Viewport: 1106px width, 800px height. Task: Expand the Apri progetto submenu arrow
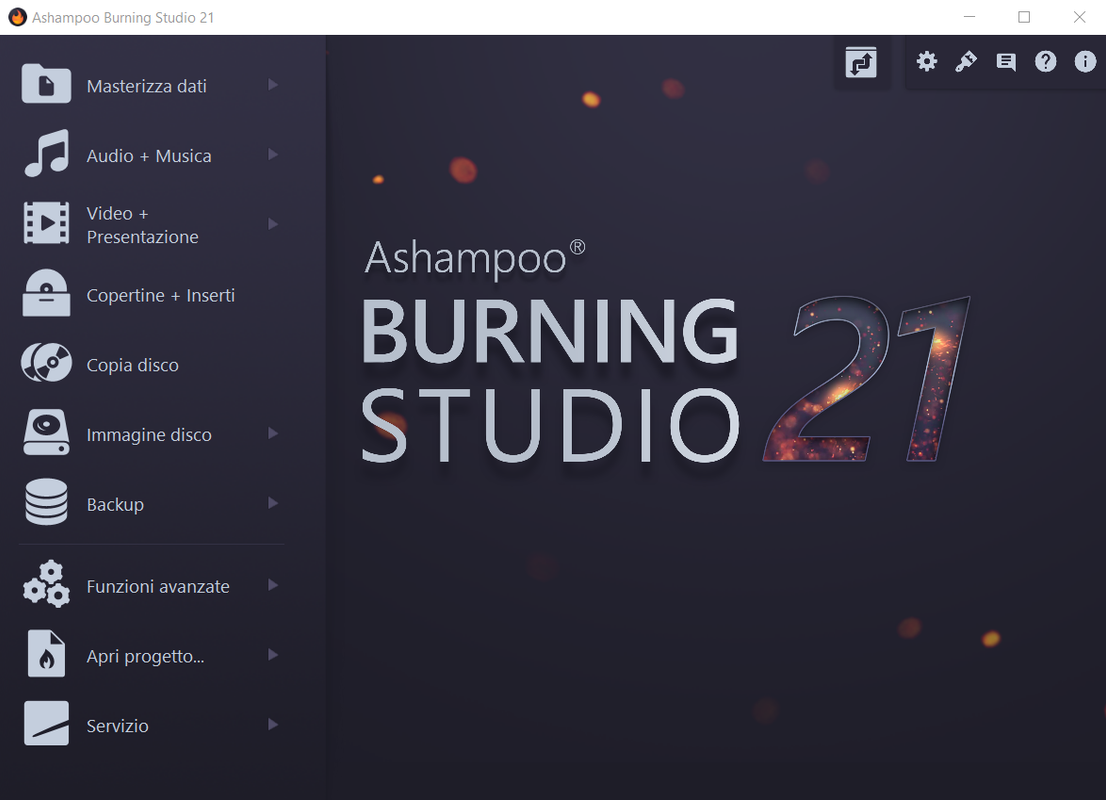[273, 655]
